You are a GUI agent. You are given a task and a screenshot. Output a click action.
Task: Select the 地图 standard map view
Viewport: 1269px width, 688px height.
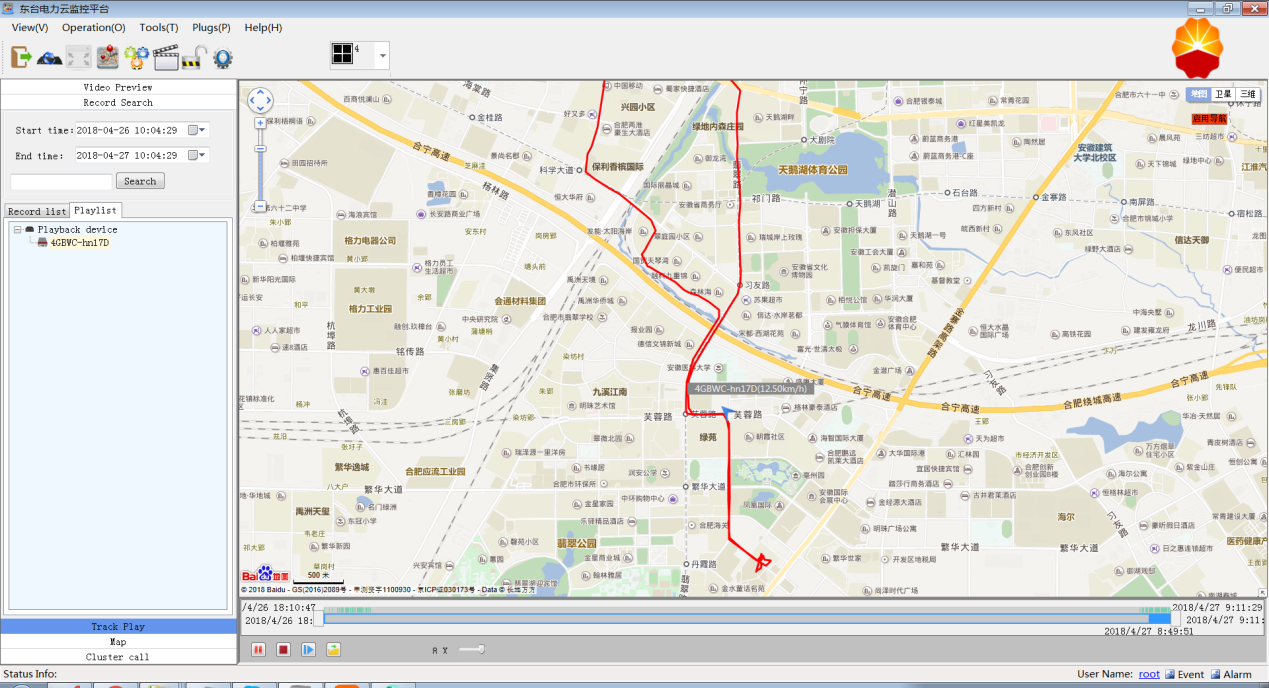click(x=1198, y=94)
